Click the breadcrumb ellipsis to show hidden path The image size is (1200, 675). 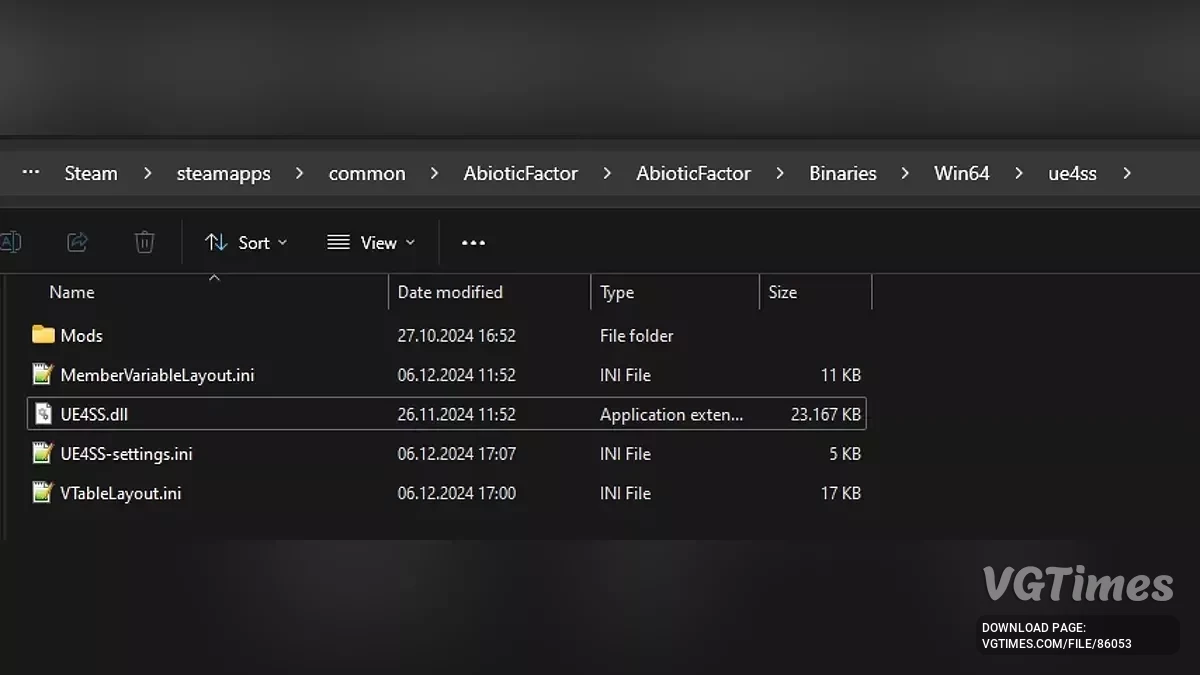tap(30, 172)
